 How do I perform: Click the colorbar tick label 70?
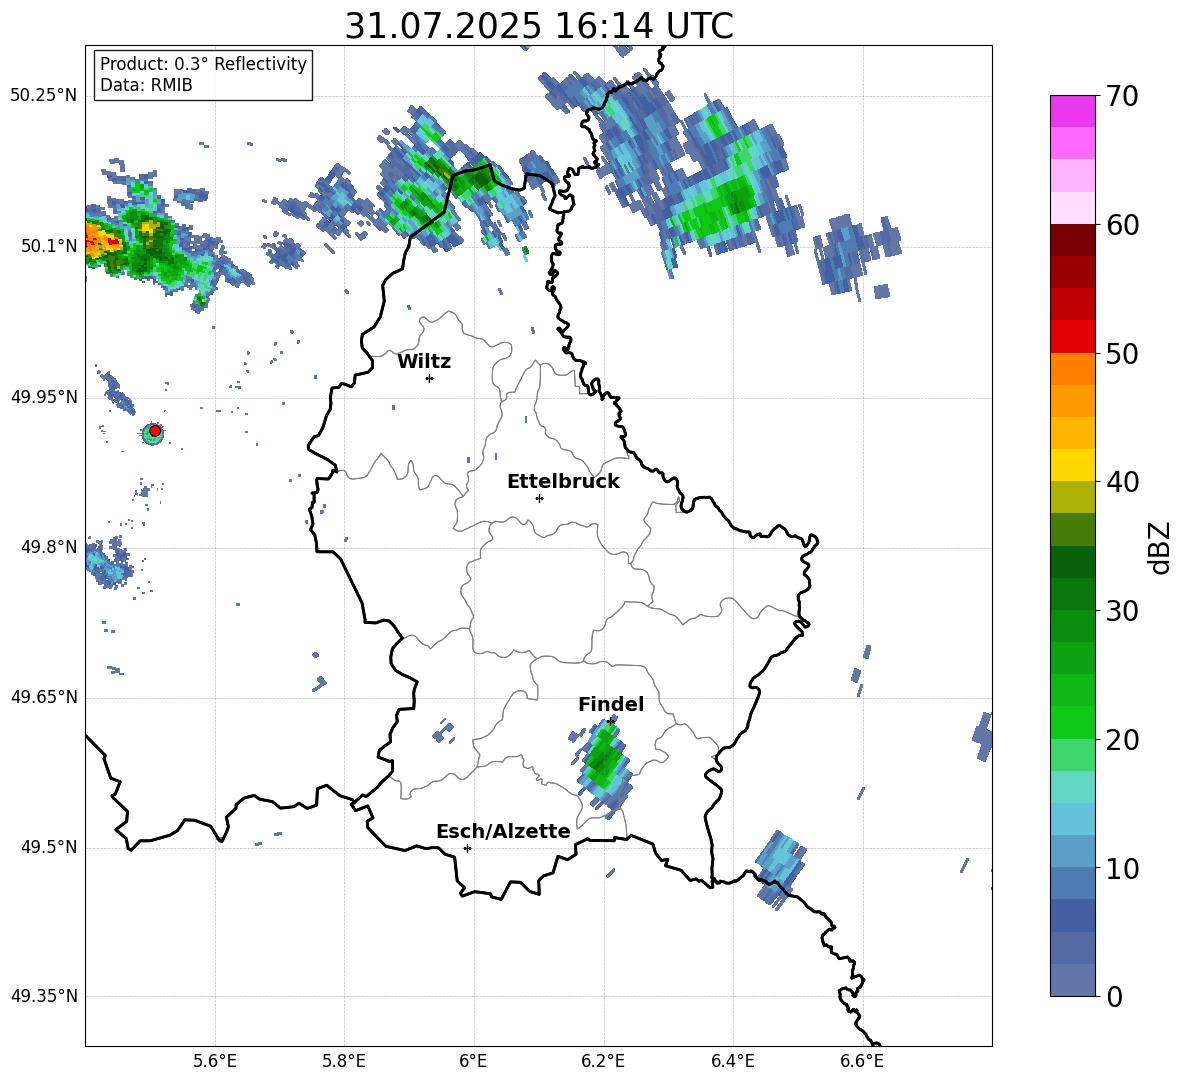click(1123, 97)
